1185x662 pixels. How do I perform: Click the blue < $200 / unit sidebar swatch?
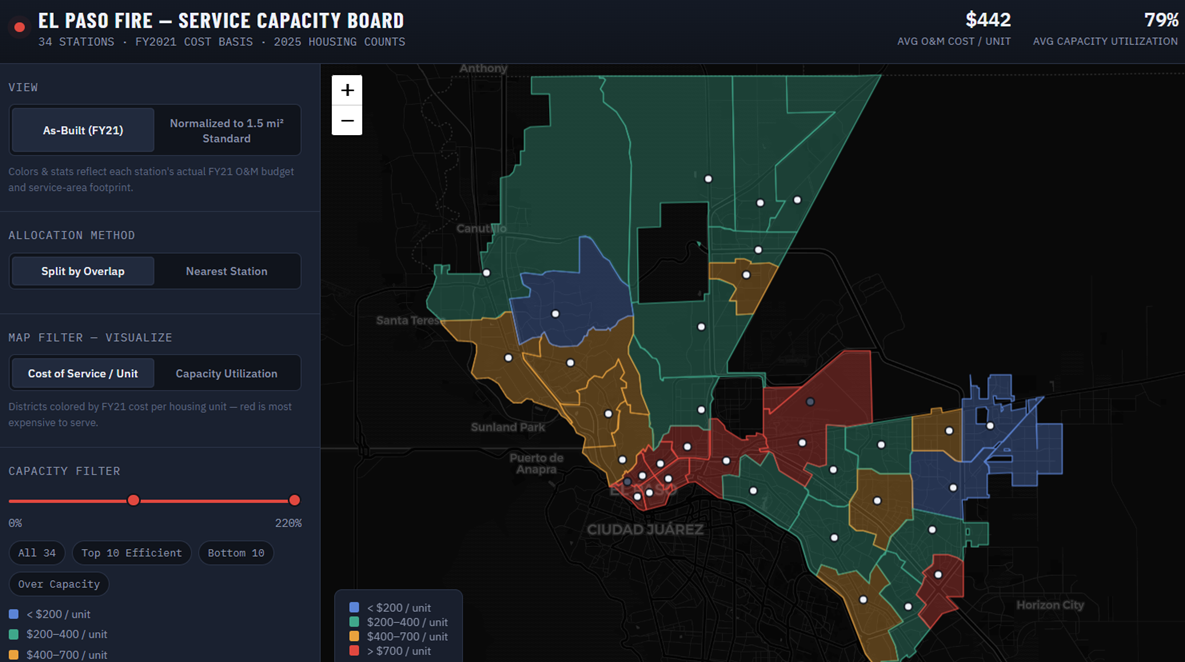tap(14, 614)
